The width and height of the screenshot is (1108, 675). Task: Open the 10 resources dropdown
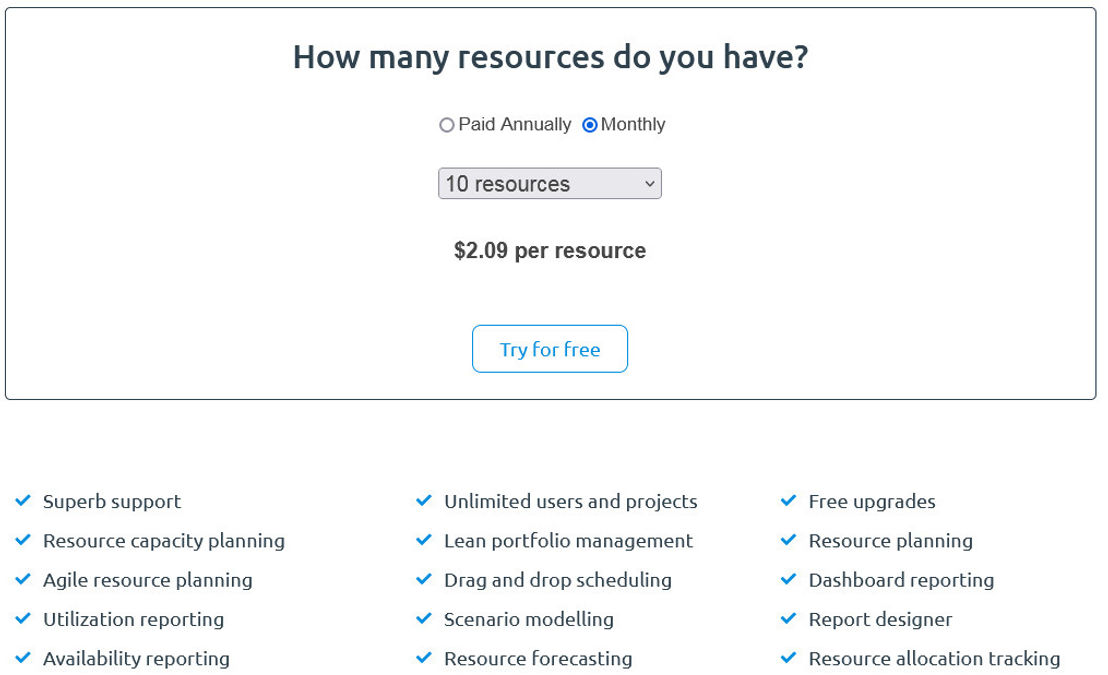[550, 184]
